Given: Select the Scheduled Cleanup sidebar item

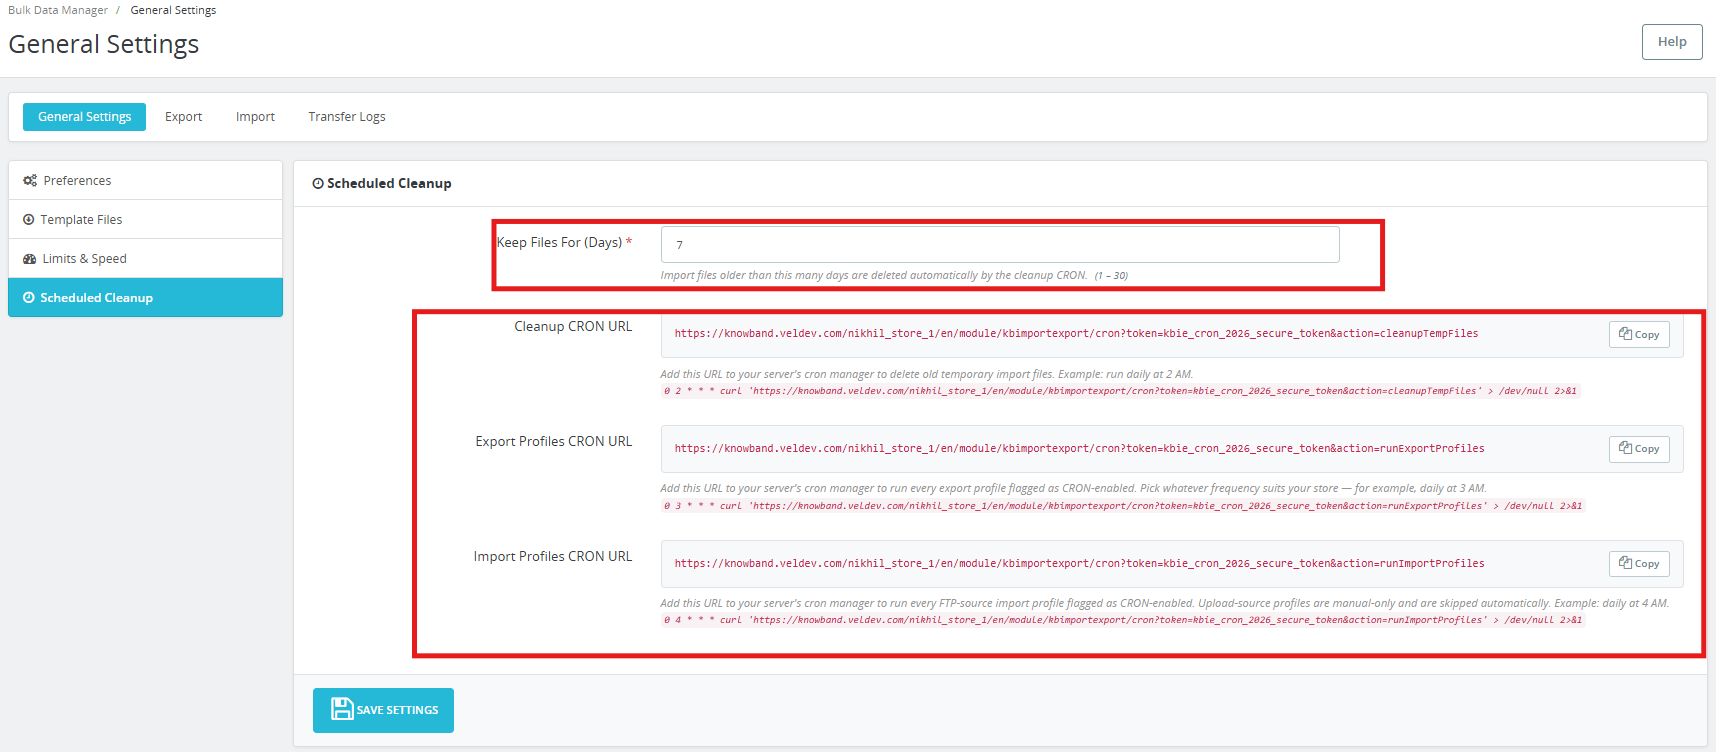Looking at the screenshot, I should pyautogui.click(x=145, y=298).
